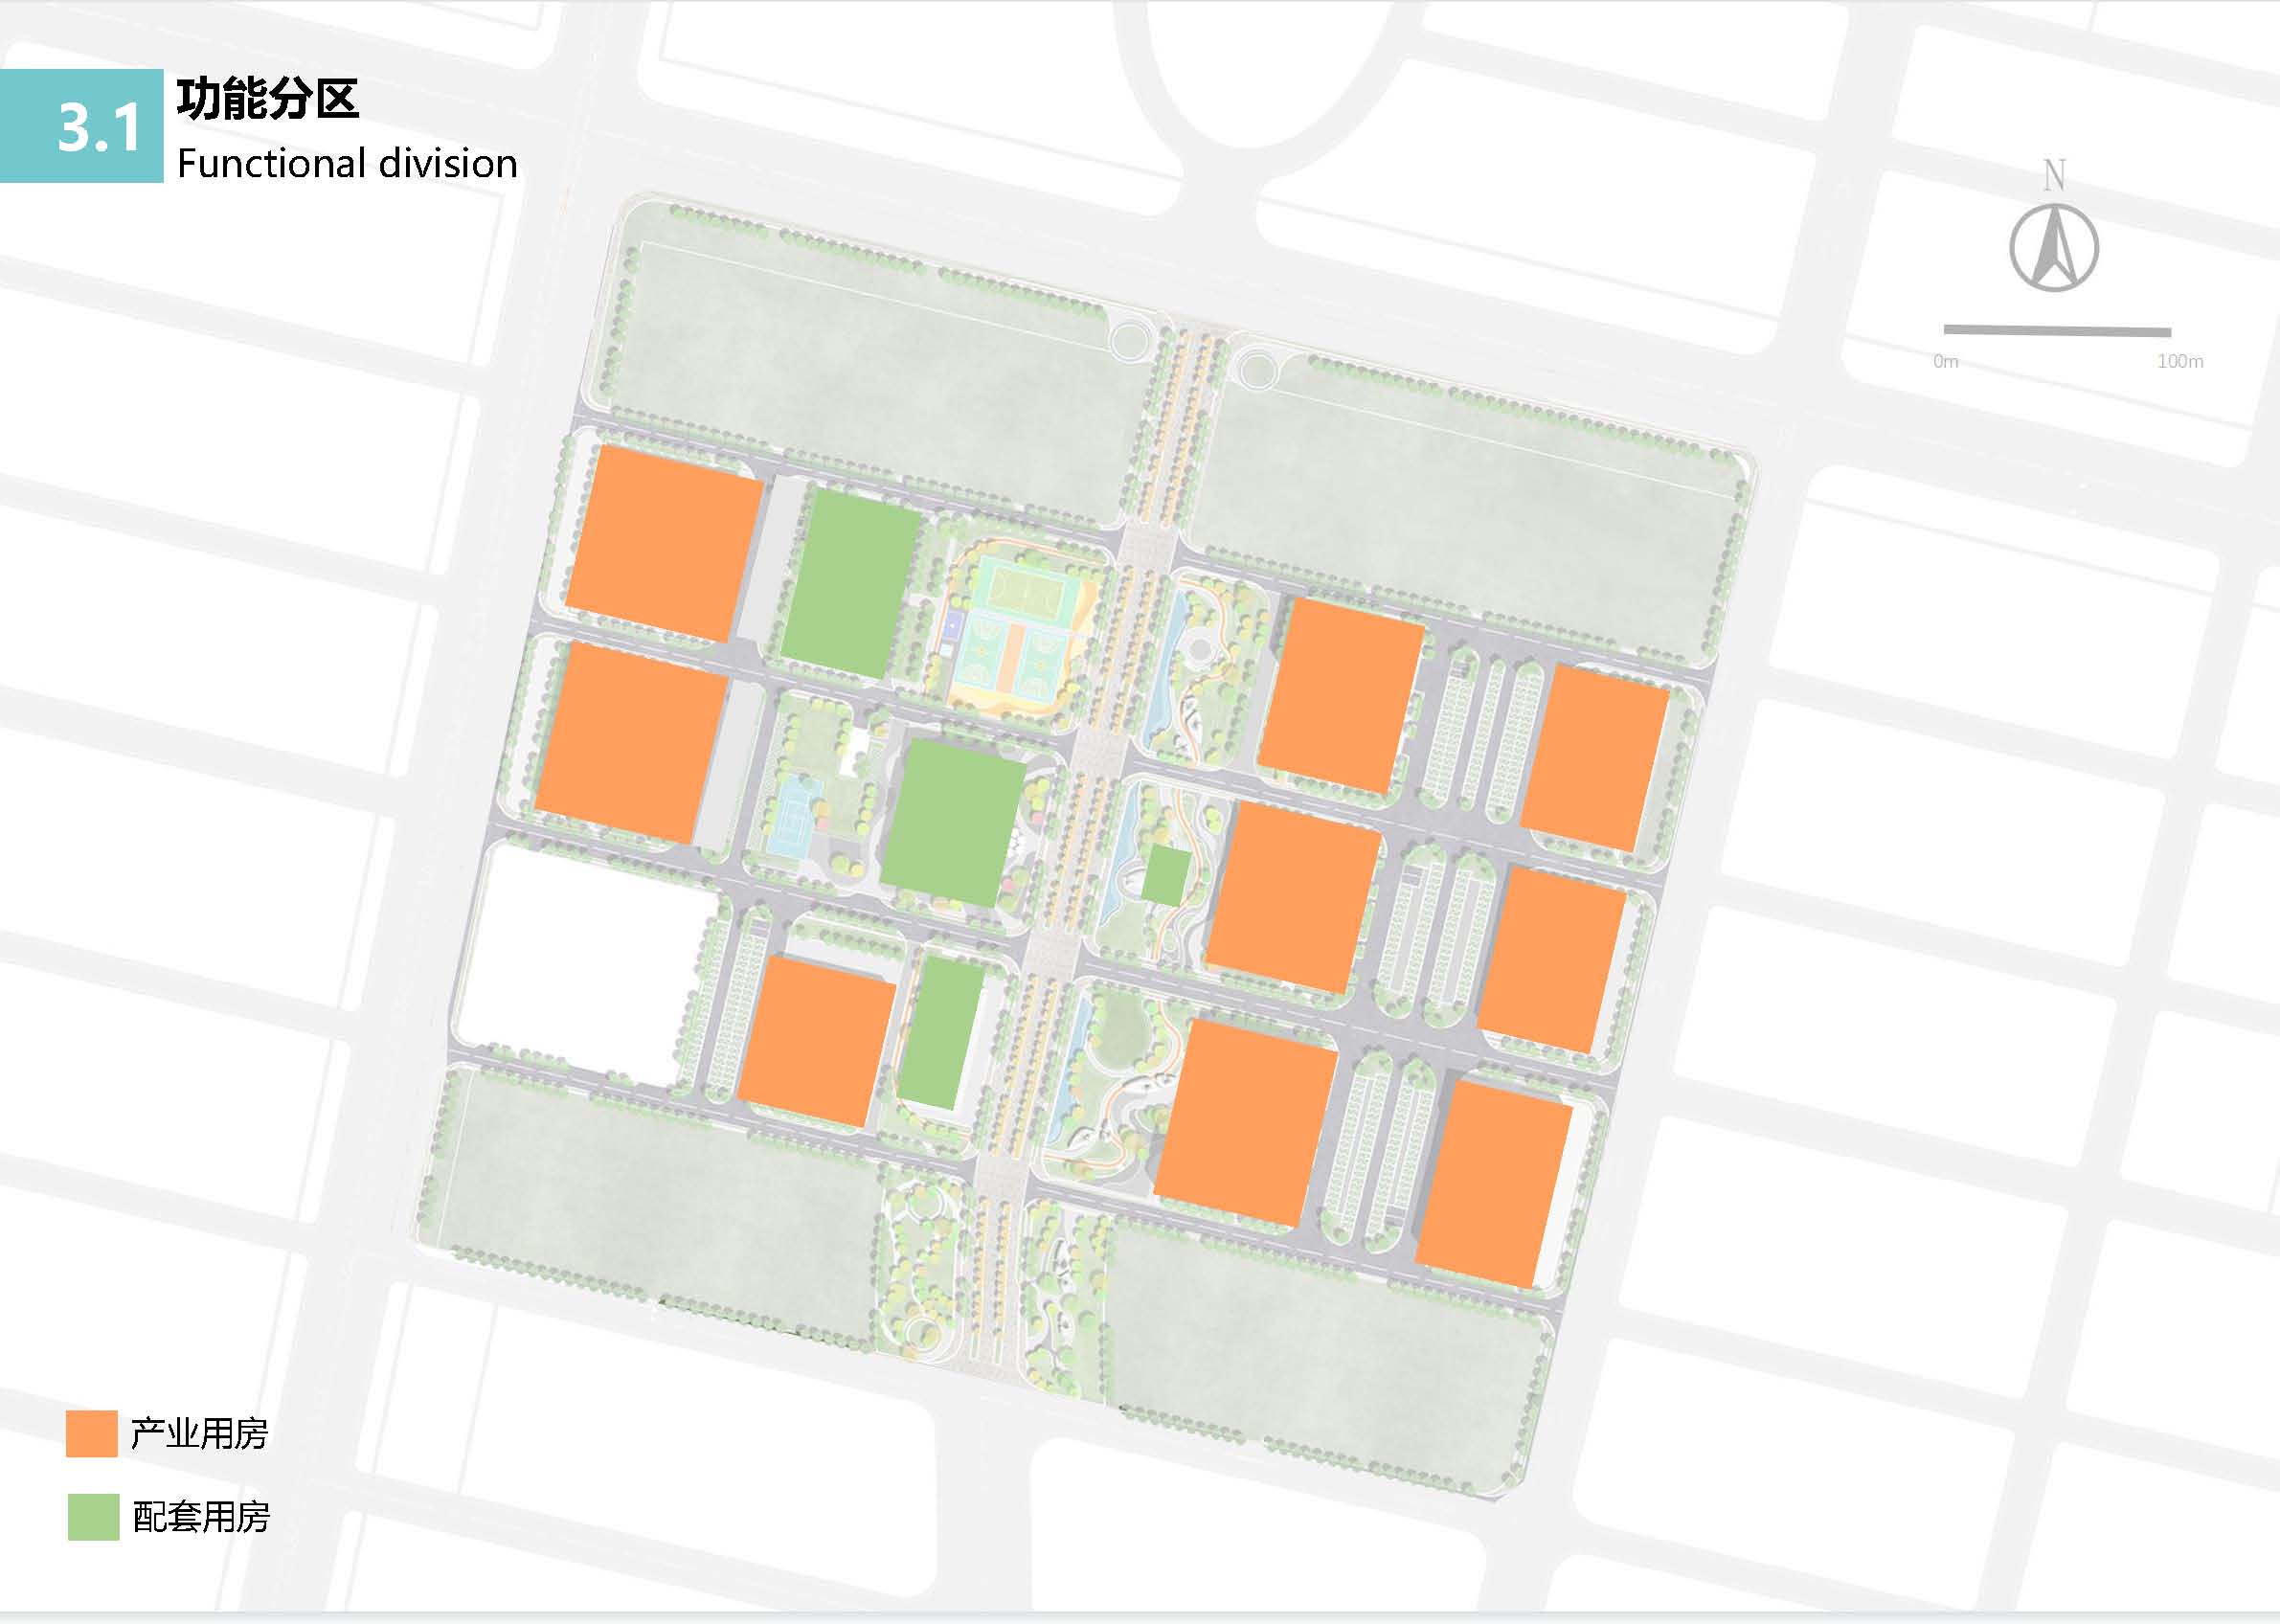
Task: Click the green 配套用房 legend swatch
Action: tap(93, 1517)
